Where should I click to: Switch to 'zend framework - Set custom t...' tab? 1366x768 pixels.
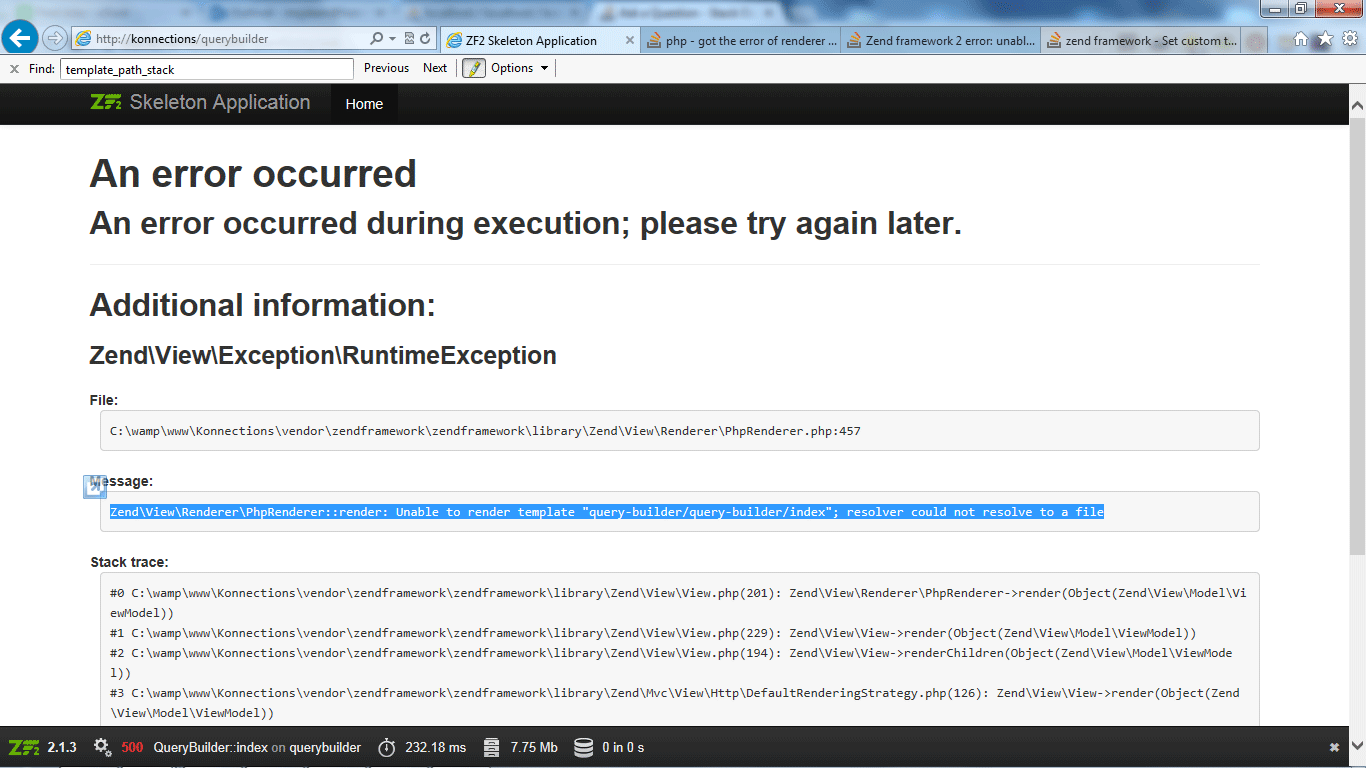tap(1141, 41)
